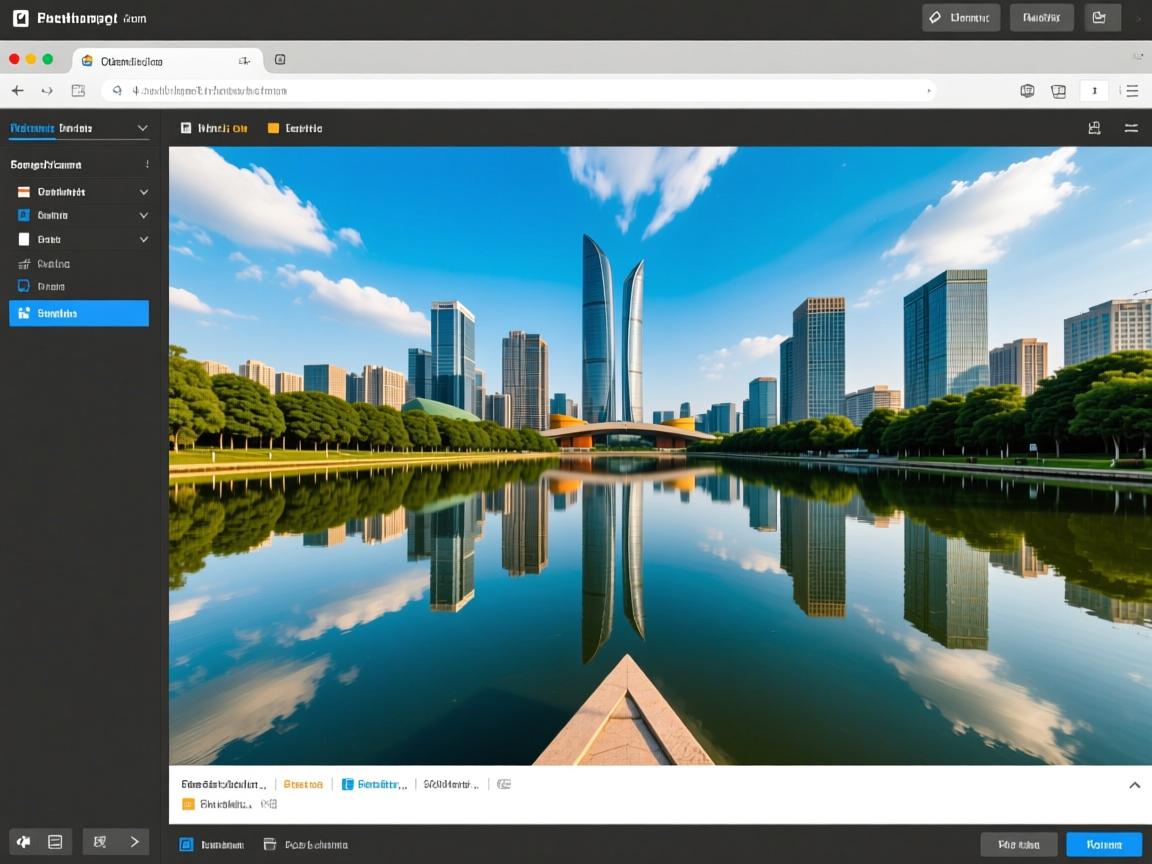Select the highlighted blue sidebar item
This screenshot has width=1152, height=864.
(79, 313)
